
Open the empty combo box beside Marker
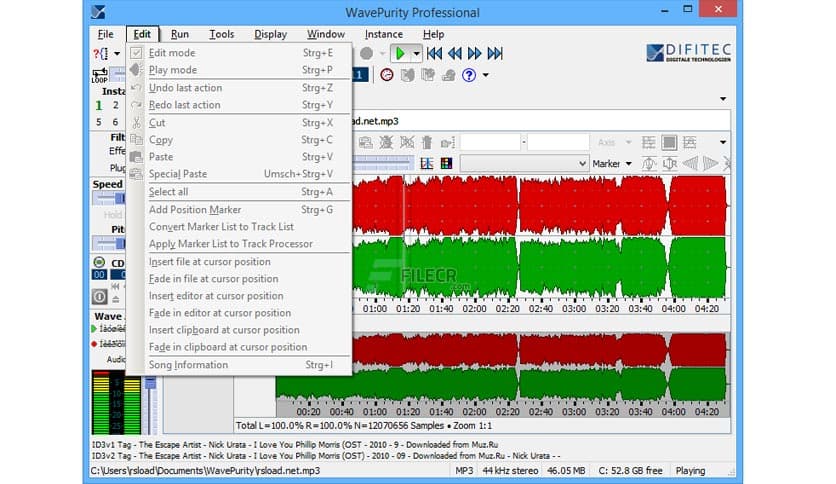click(x=524, y=164)
